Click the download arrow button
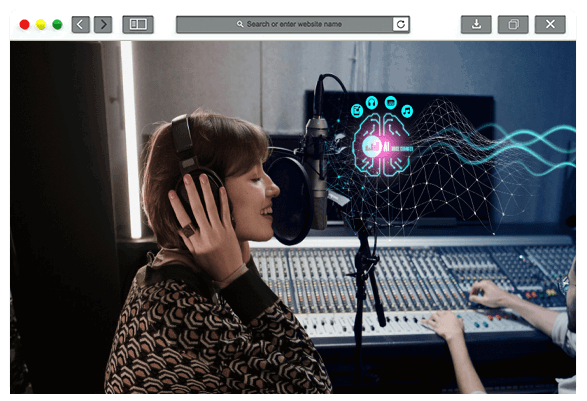Image resolution: width=587 pixels, height=401 pixels. [476, 25]
